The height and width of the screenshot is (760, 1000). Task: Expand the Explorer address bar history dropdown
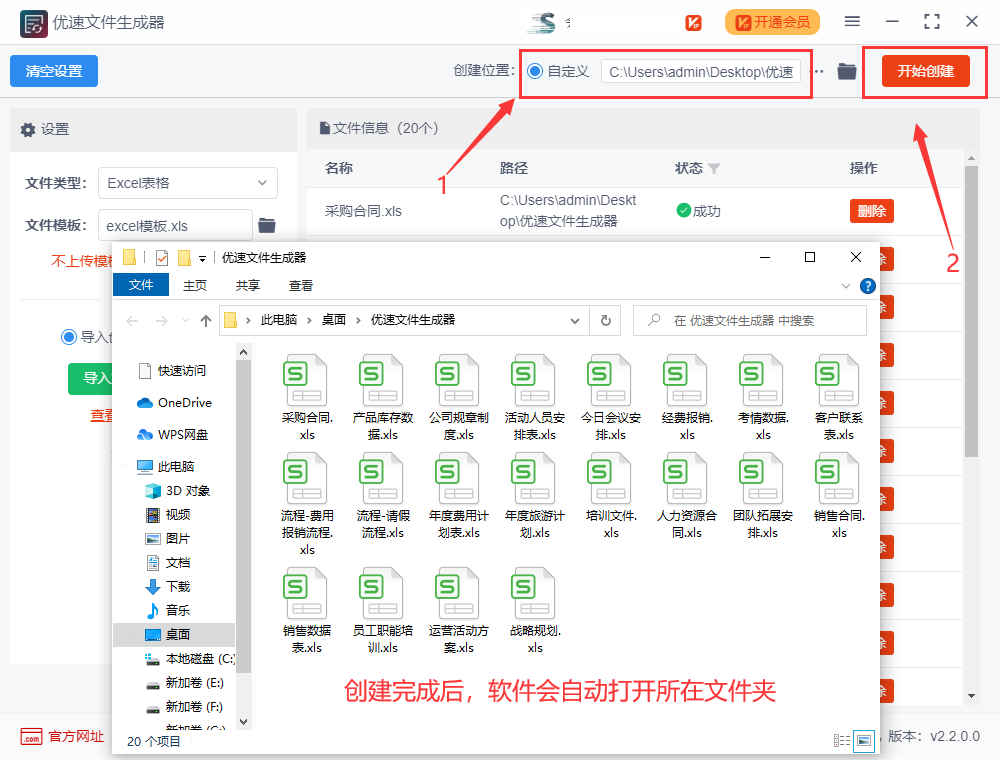coord(575,321)
